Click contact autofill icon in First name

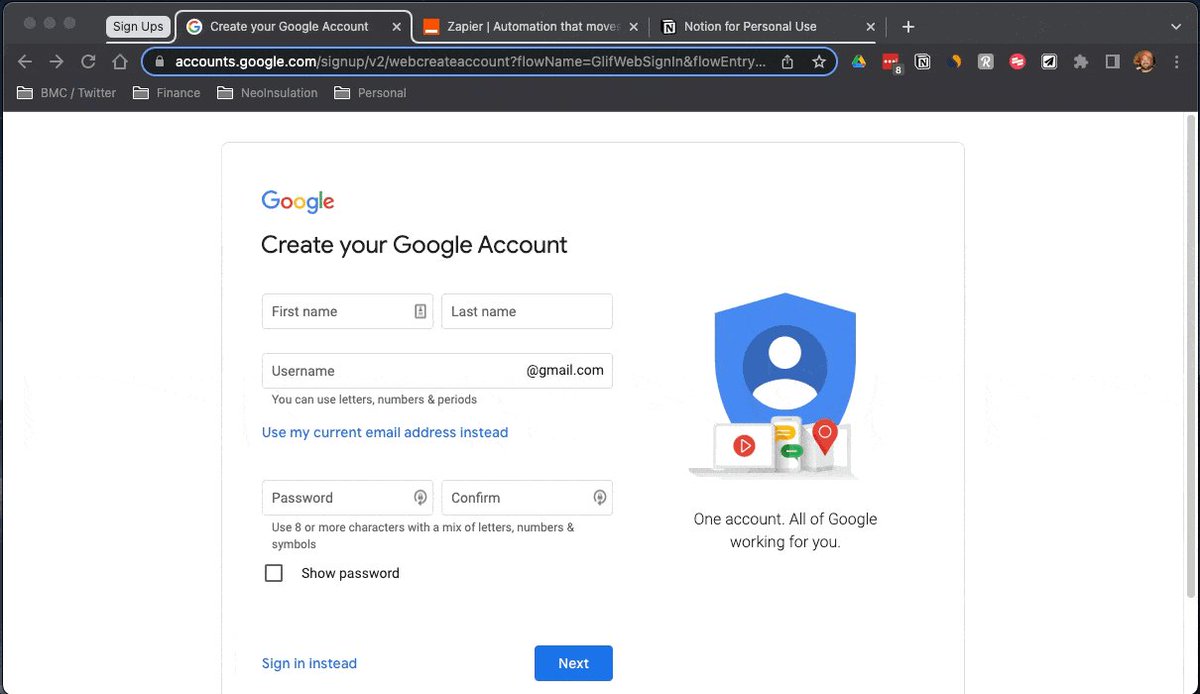tap(420, 311)
